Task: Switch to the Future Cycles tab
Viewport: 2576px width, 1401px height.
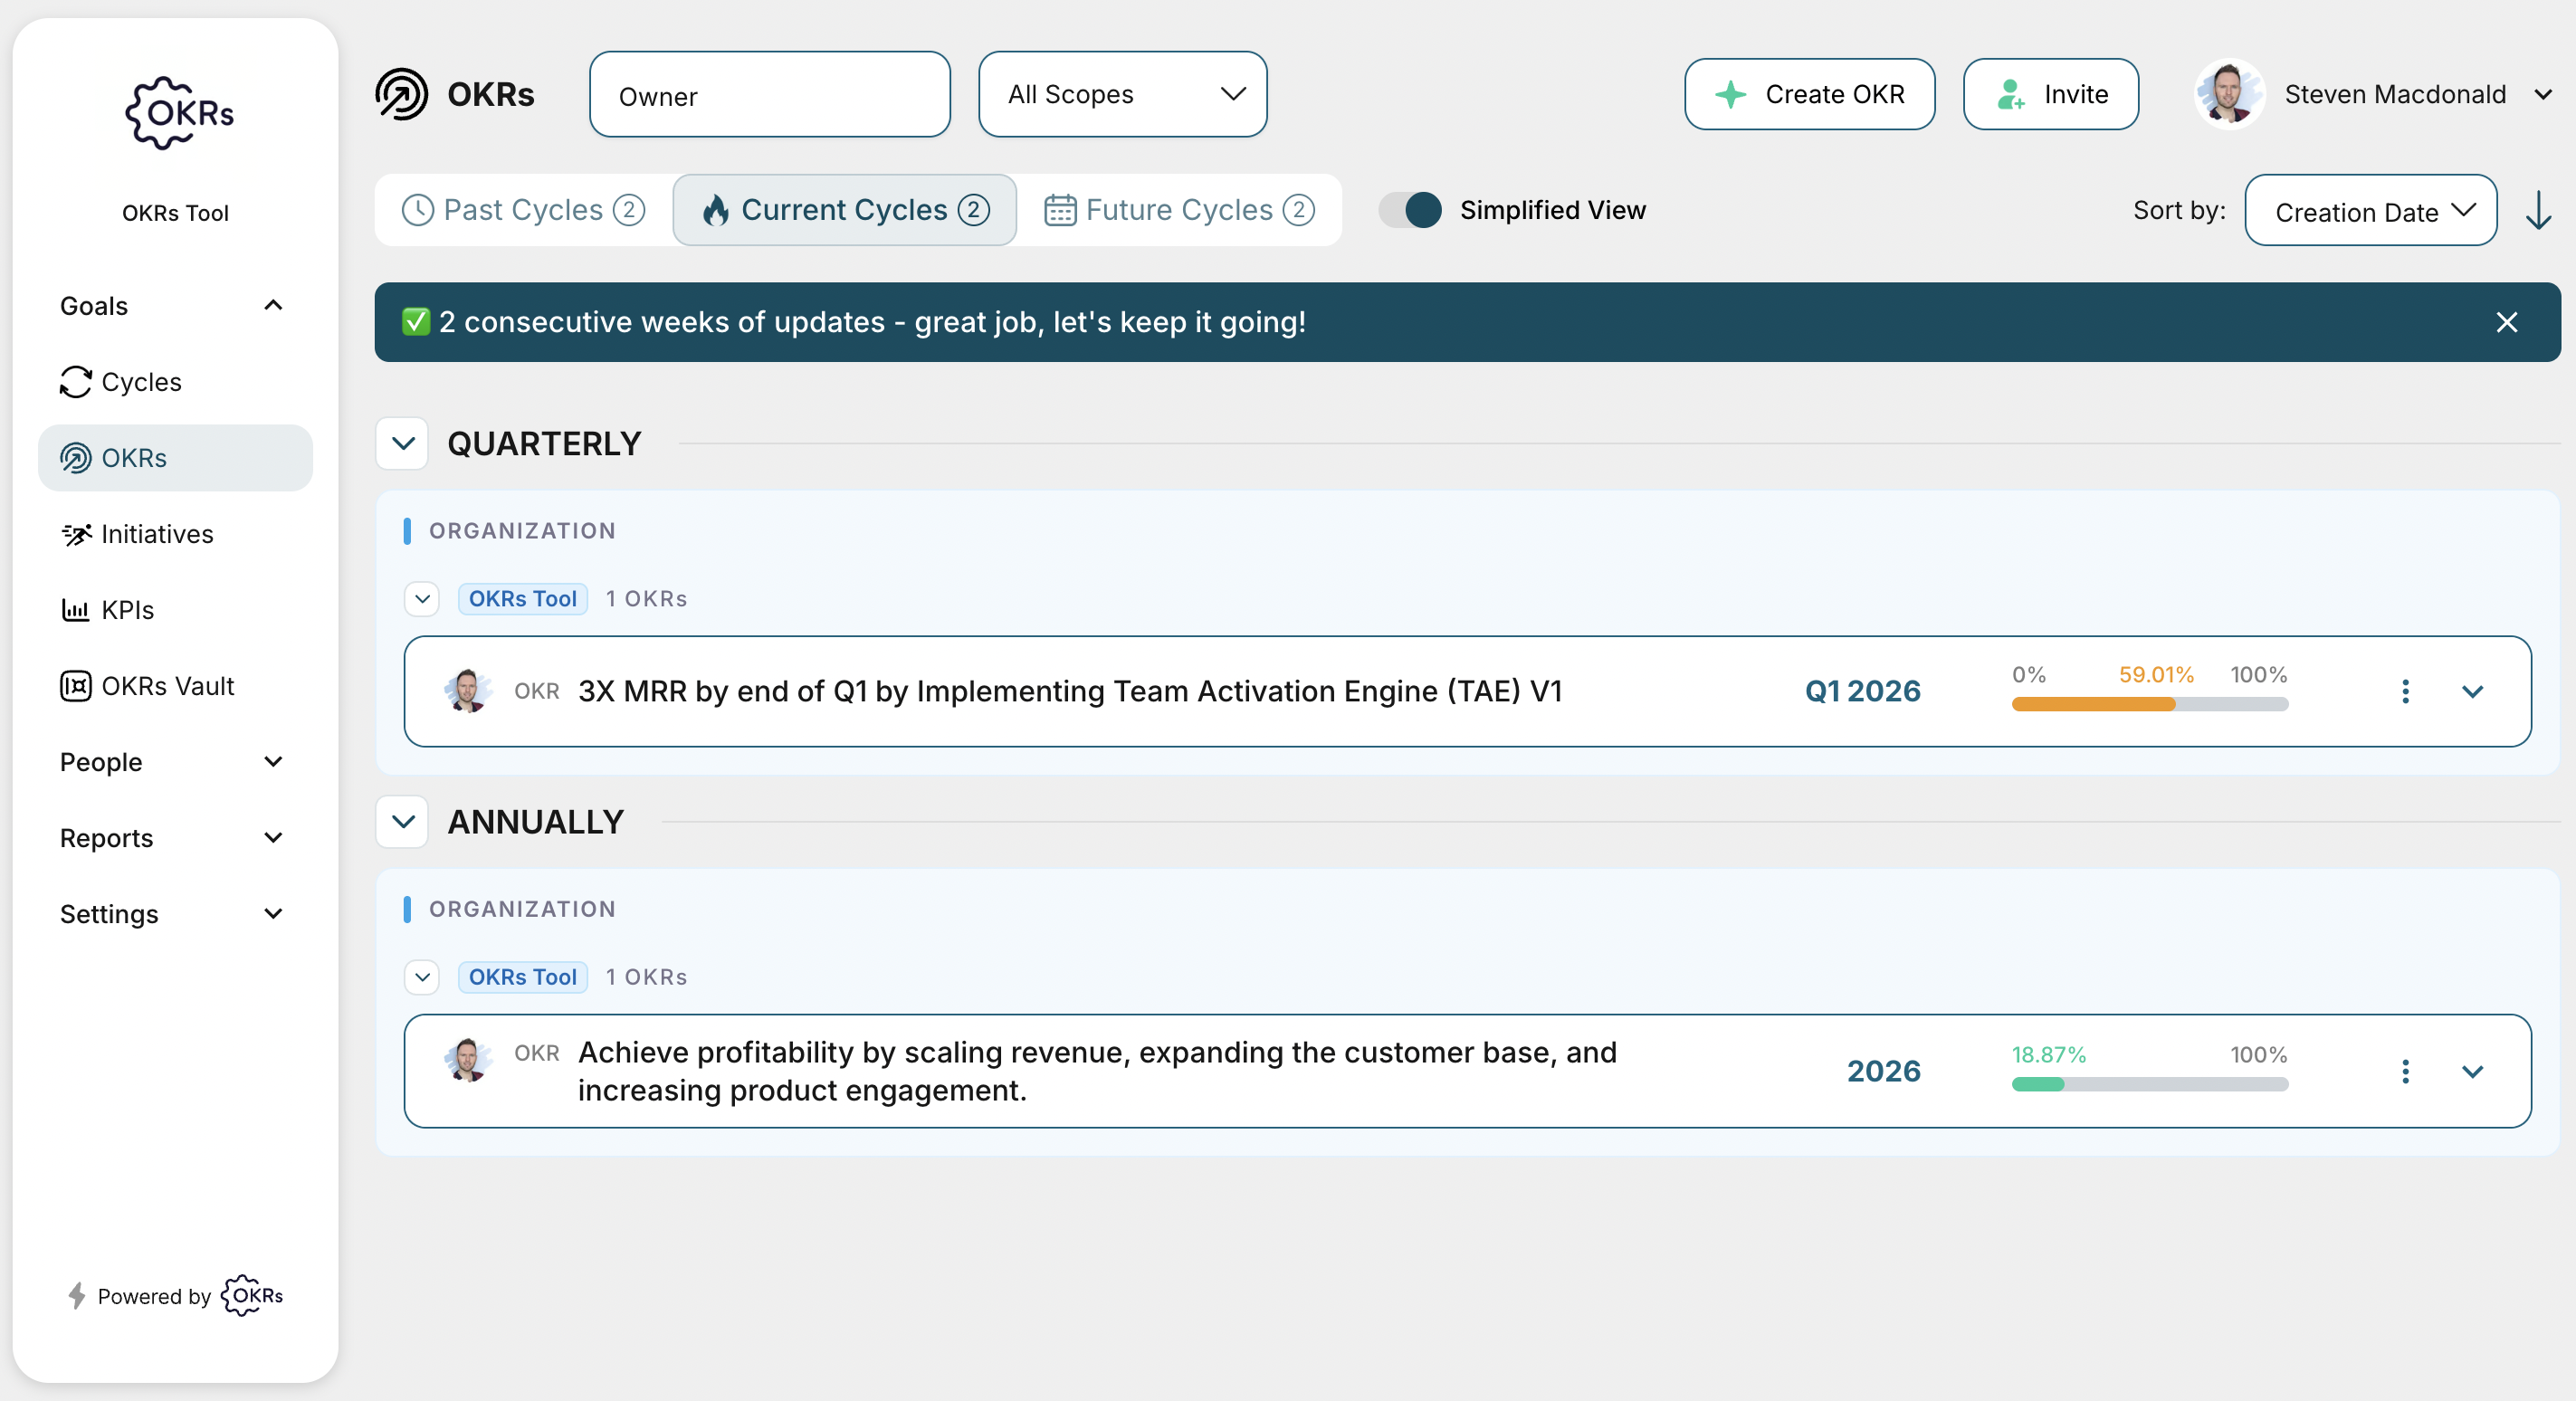Action: point(1179,210)
